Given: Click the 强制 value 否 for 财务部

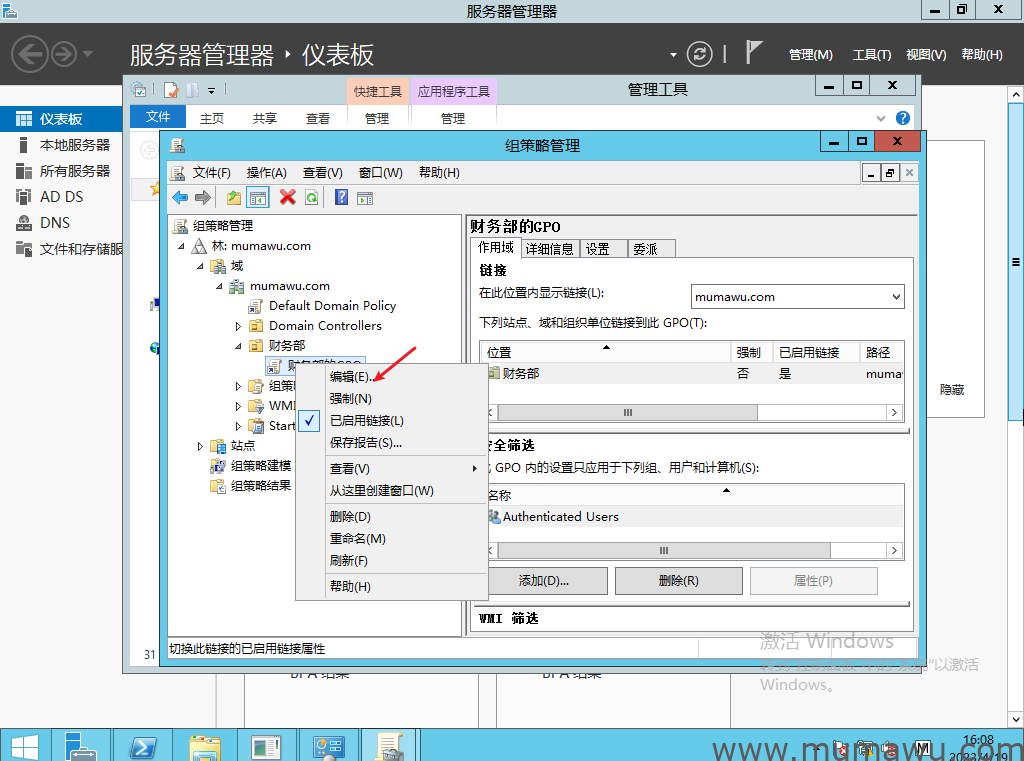Looking at the screenshot, I should click(x=743, y=372).
